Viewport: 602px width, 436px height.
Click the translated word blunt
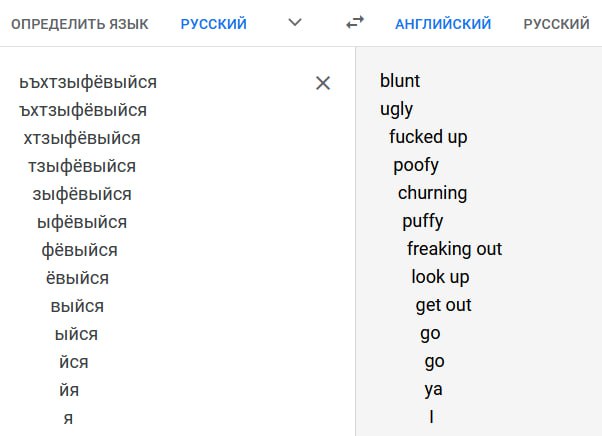click(400, 81)
